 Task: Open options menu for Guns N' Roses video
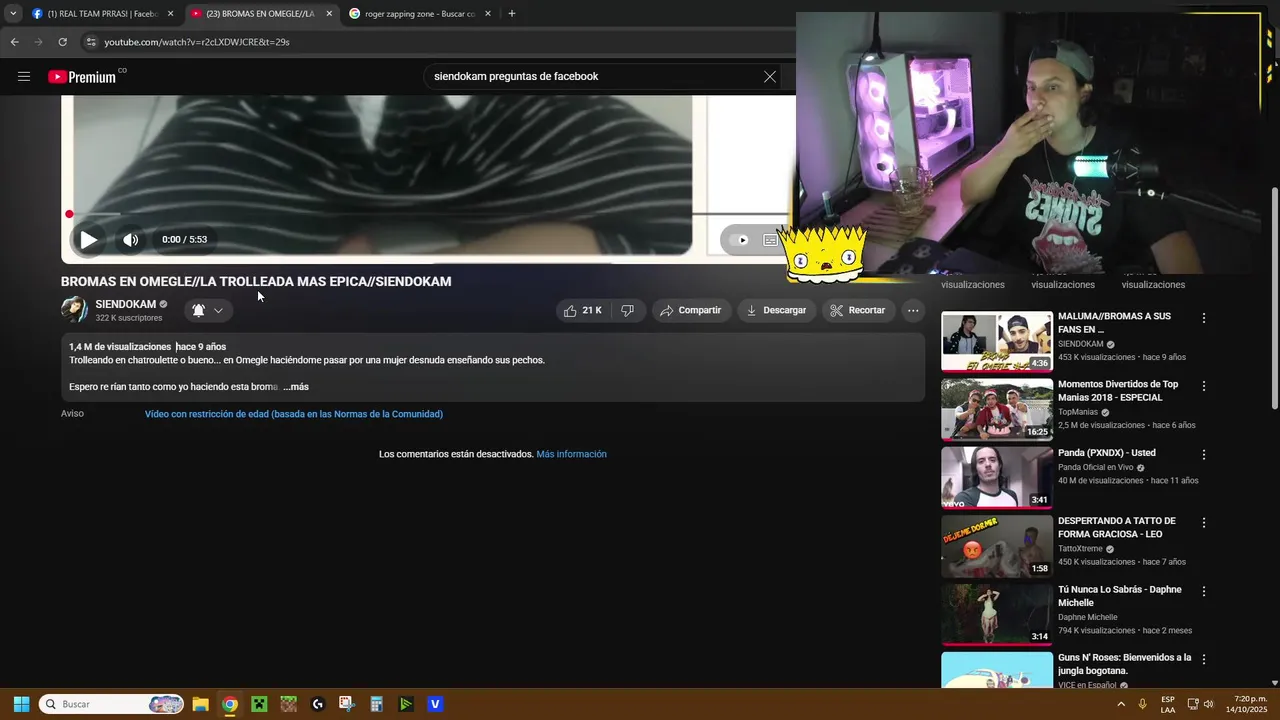coord(1204,660)
